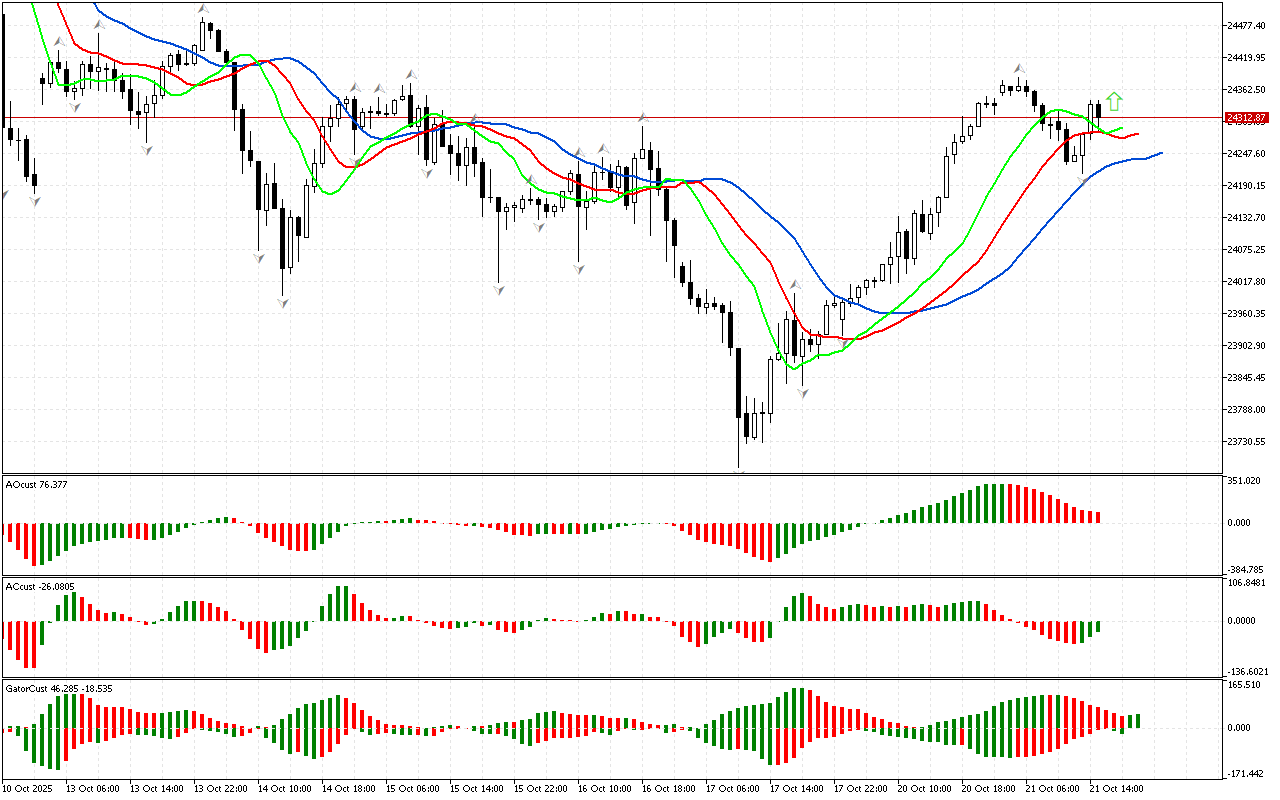The width and height of the screenshot is (1280, 800).
Task: Click the 24477.40 price scale value
Action: click(1245, 25)
